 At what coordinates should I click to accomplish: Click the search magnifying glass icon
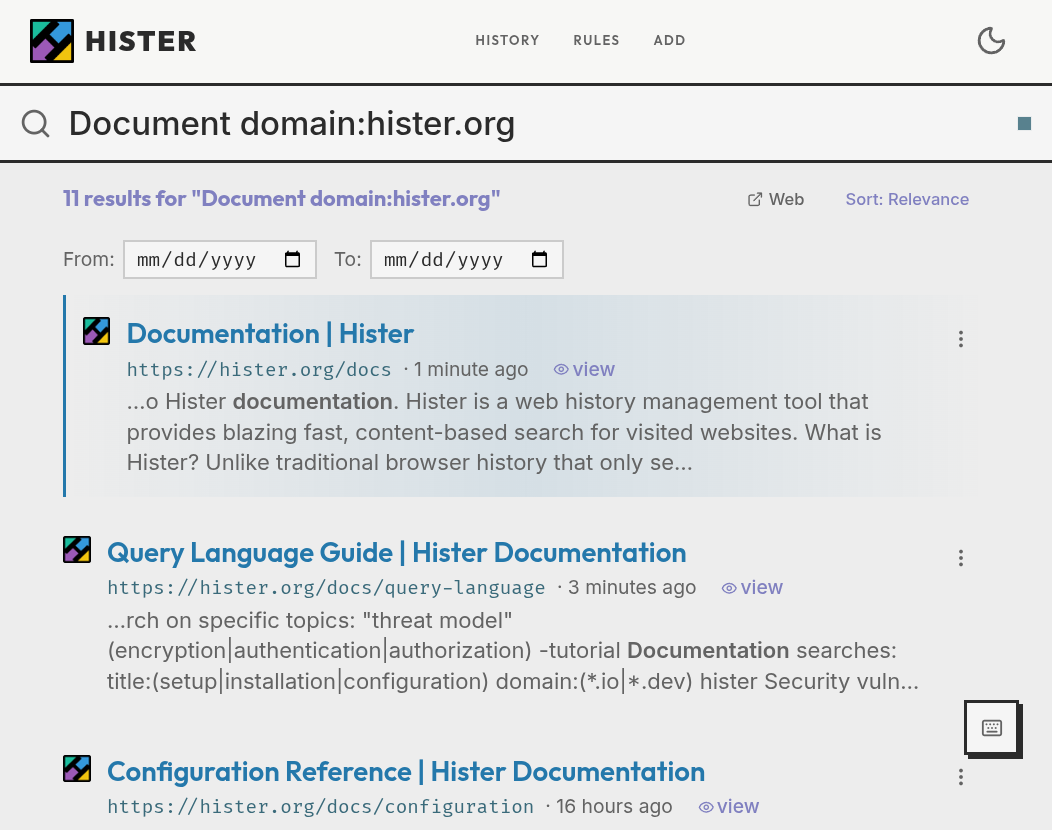(x=36, y=123)
